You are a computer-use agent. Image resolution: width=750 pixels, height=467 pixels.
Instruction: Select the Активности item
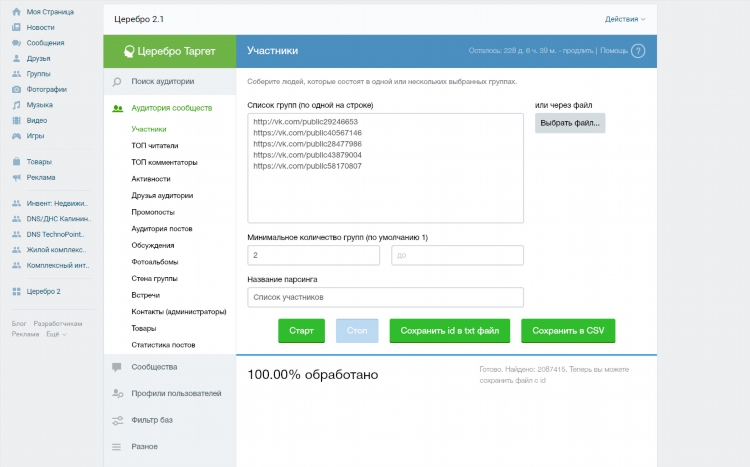coord(151,179)
